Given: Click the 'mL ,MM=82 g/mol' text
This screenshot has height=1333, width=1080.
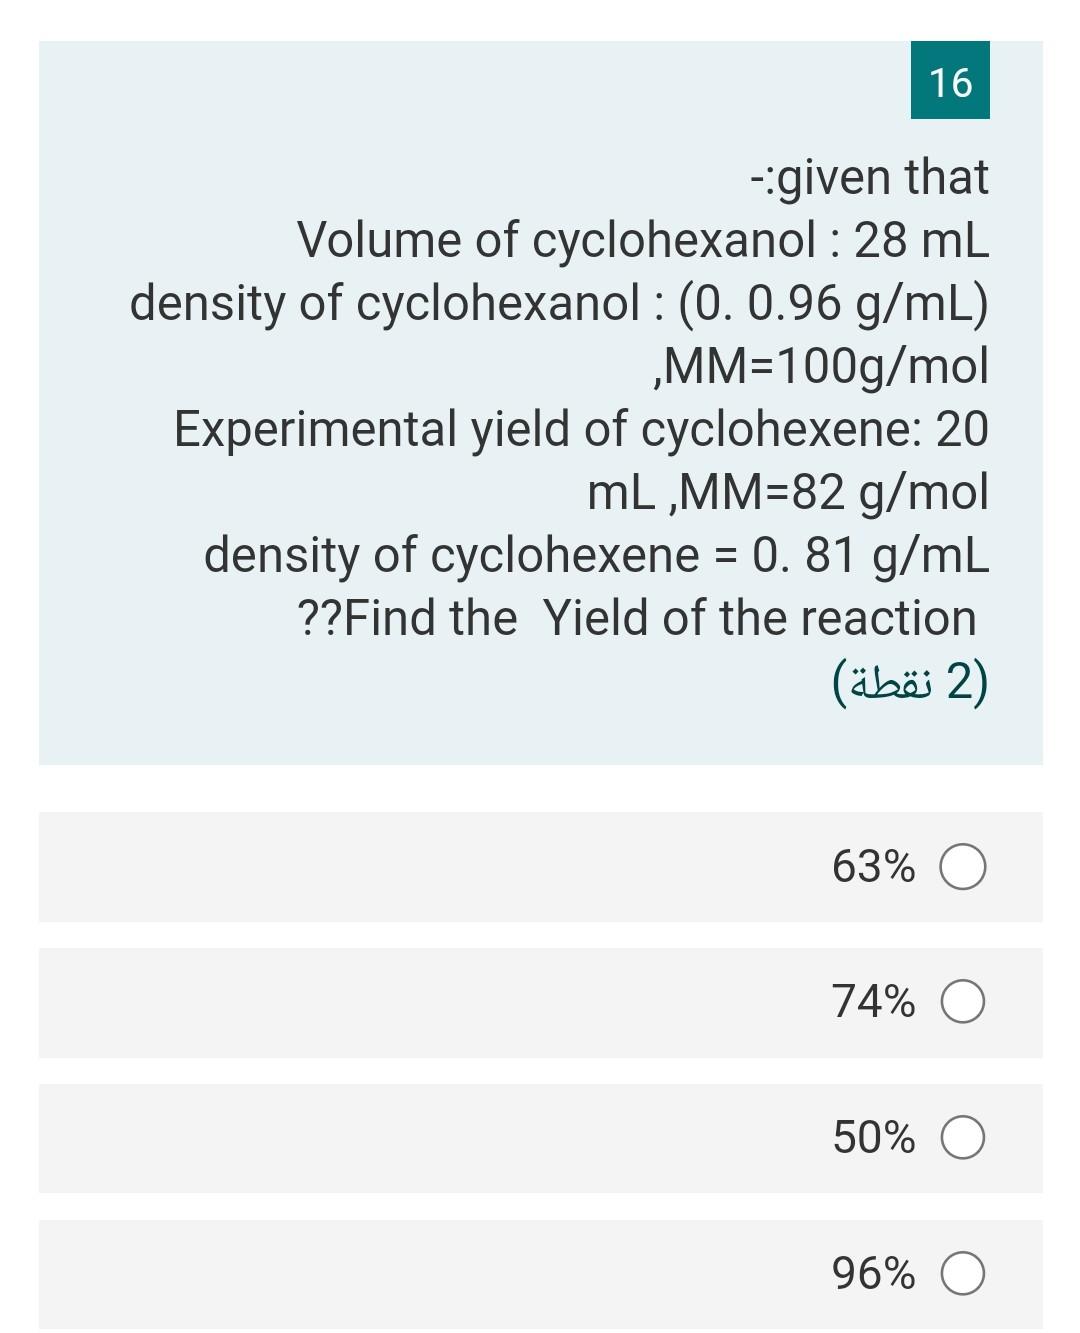Looking at the screenshot, I should pyautogui.click(x=788, y=492).
